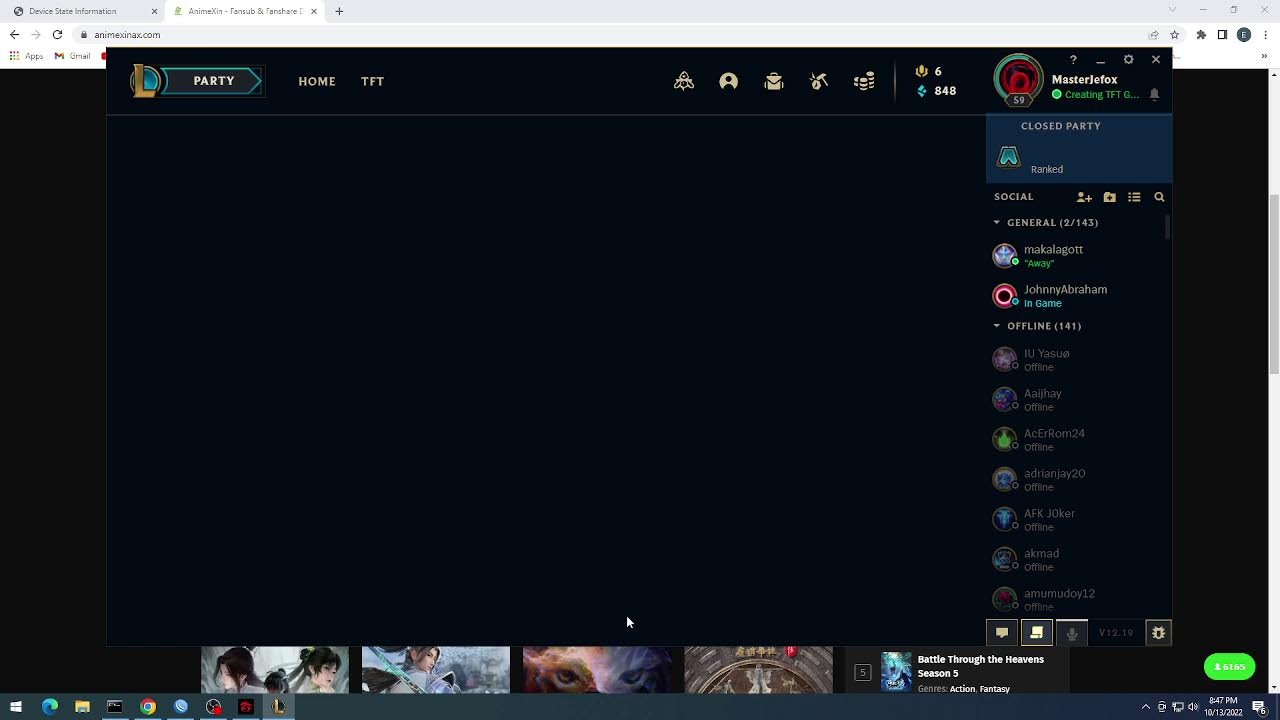Screen dimensions: 1280x720
Task: Click the browser reload button
Action: tap(57, 34)
